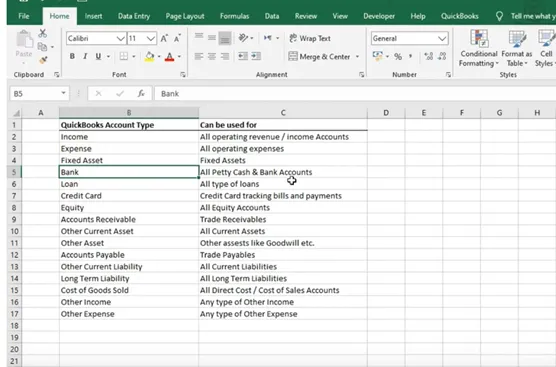The image size is (556, 367).
Task: Align text to top
Action: click(x=199, y=37)
